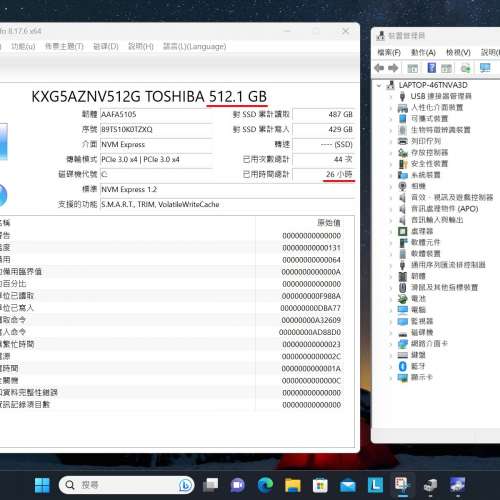The image size is (500, 500).
Task: Click raw value 000000000DBA77
Action: pyautogui.click(x=310, y=308)
